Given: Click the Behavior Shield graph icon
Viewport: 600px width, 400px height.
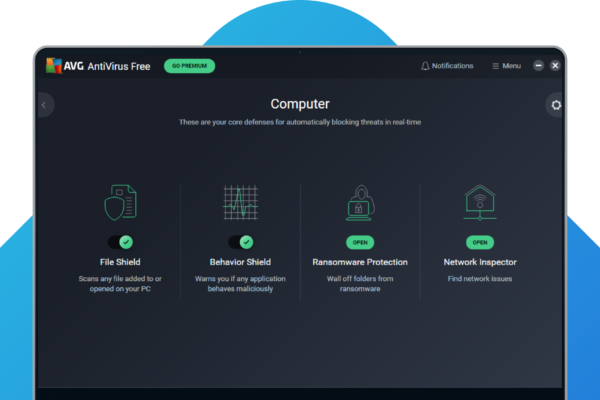Looking at the screenshot, I should 240,203.
